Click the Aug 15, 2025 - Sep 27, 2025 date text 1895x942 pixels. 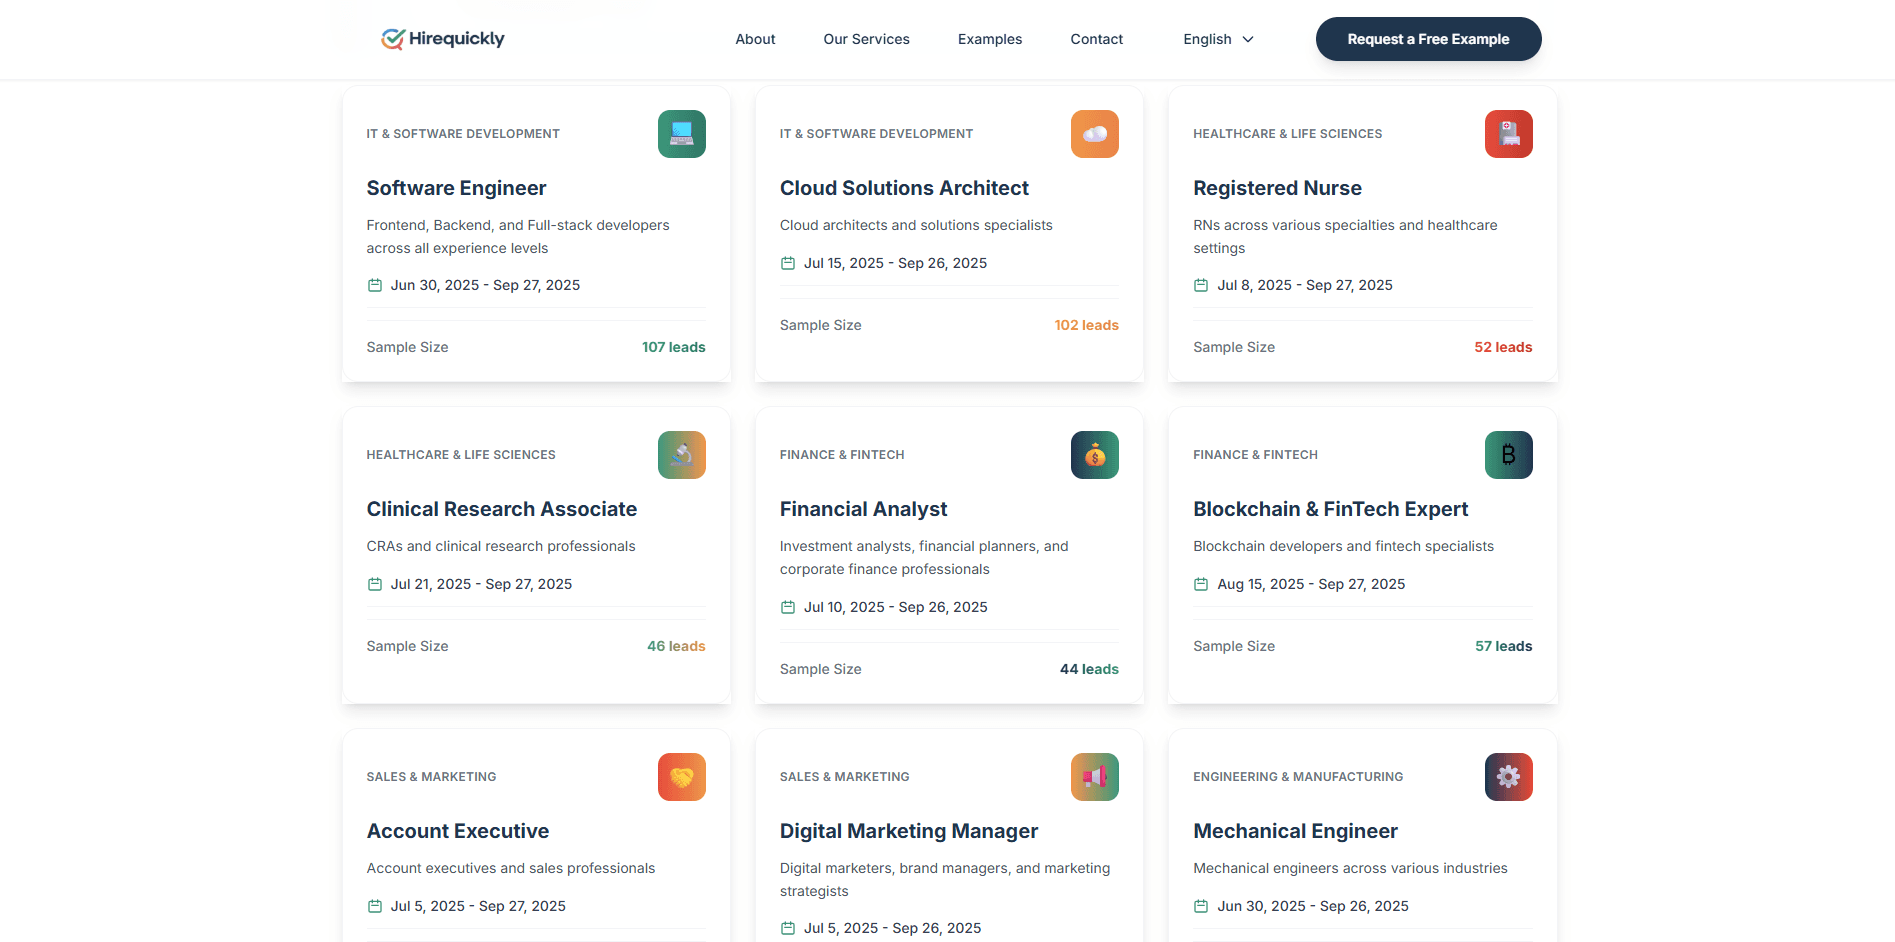tap(1311, 584)
